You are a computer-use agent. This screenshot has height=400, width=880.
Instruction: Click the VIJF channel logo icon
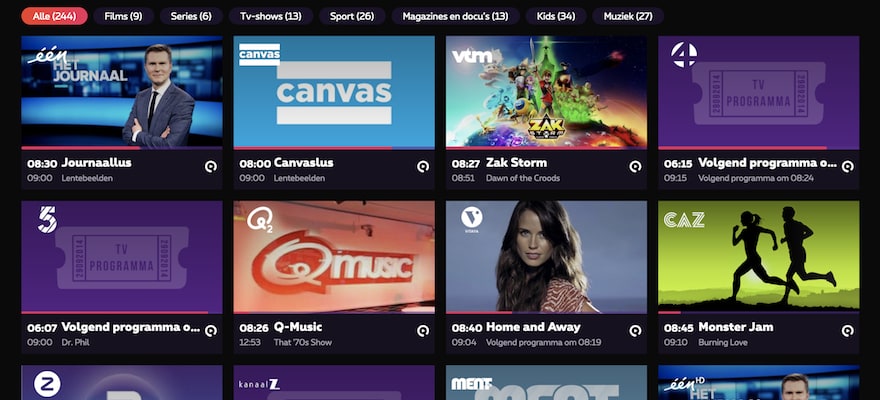[47, 219]
